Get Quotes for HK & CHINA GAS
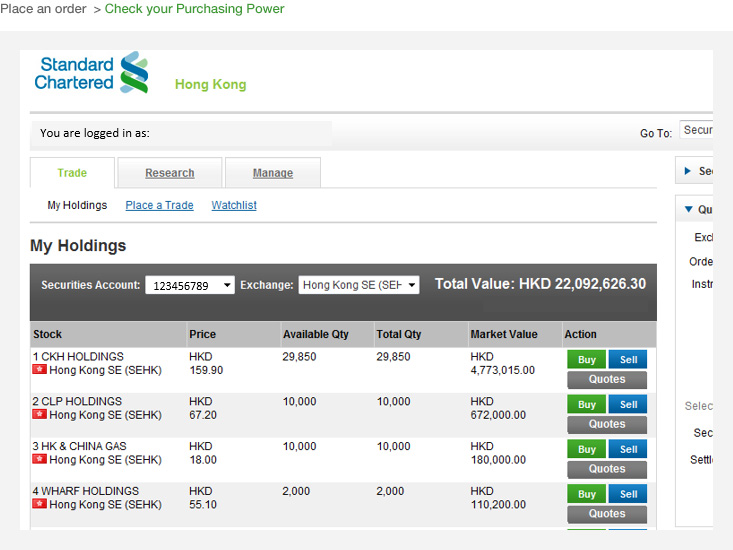Image resolution: width=733 pixels, height=550 pixels. [x=607, y=469]
